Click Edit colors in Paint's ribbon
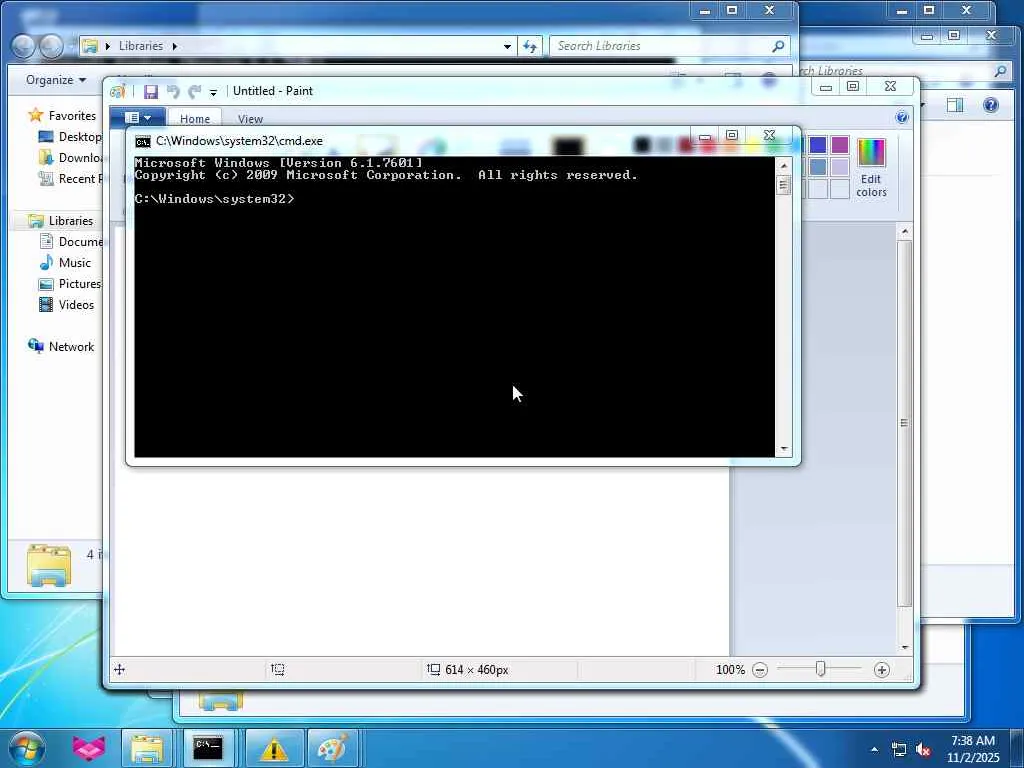Screen dimensions: 1024x768 tap(871, 168)
